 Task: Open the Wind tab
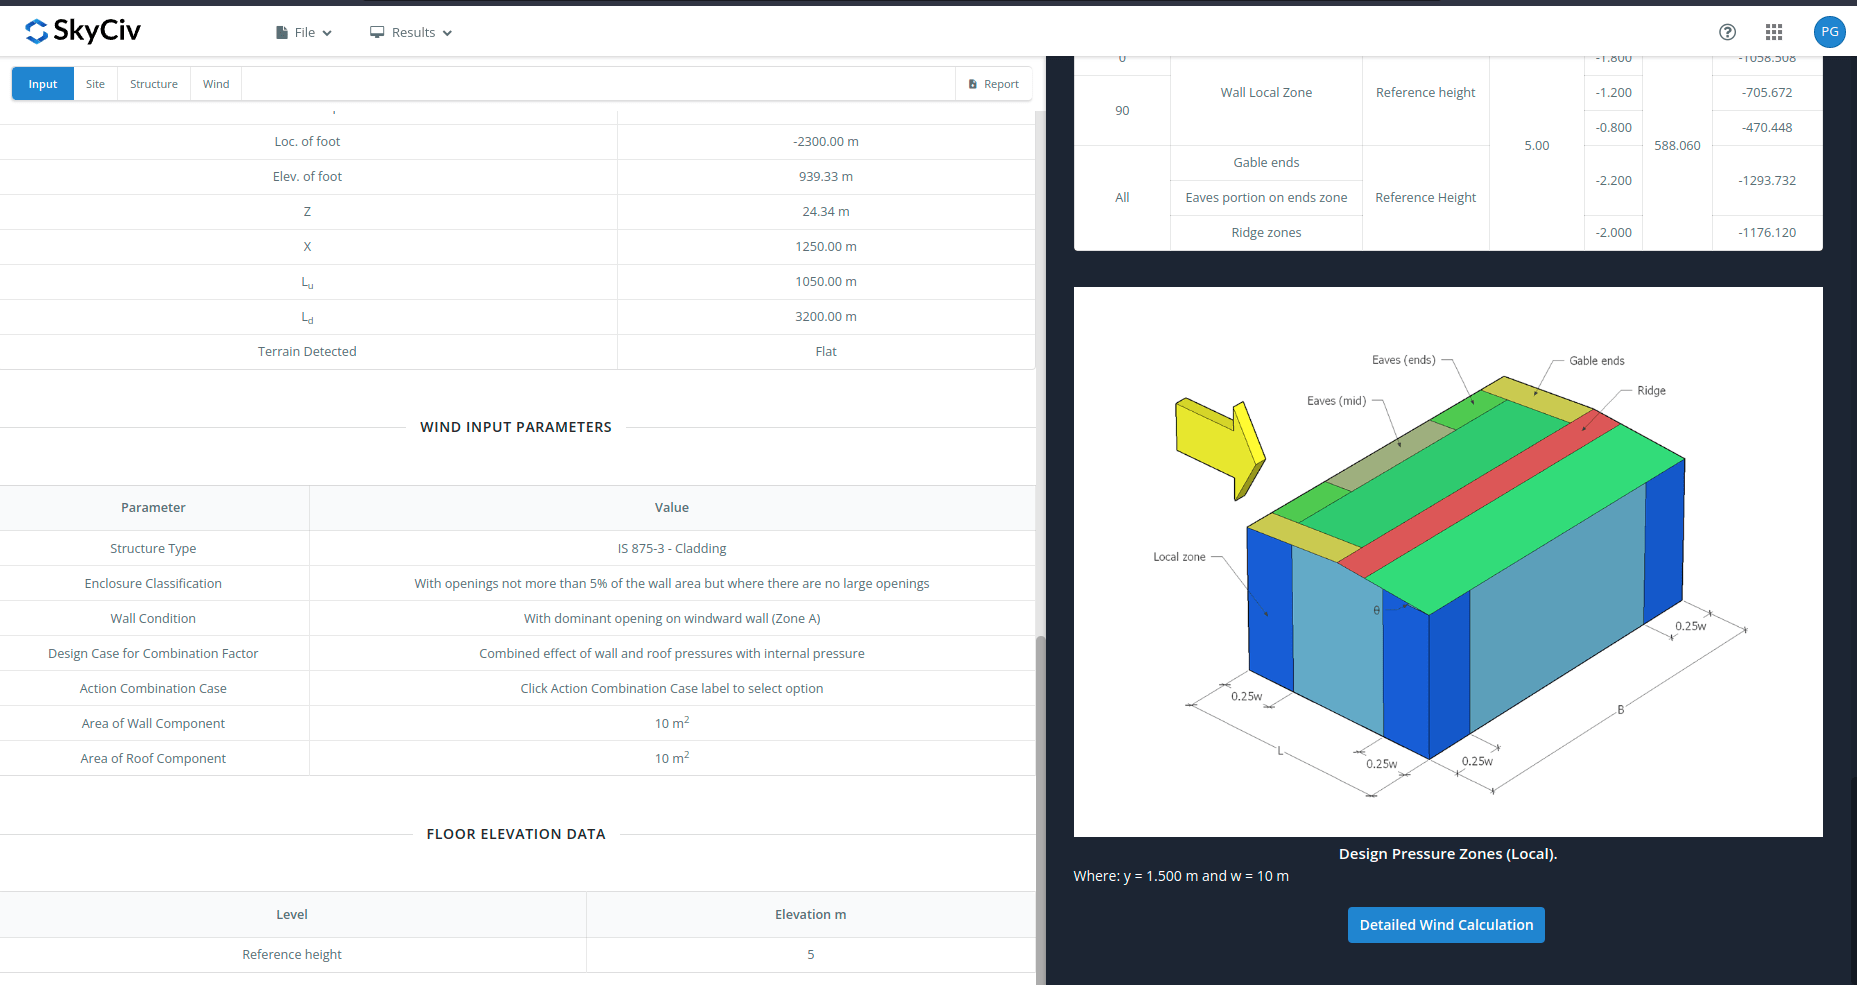tap(216, 85)
